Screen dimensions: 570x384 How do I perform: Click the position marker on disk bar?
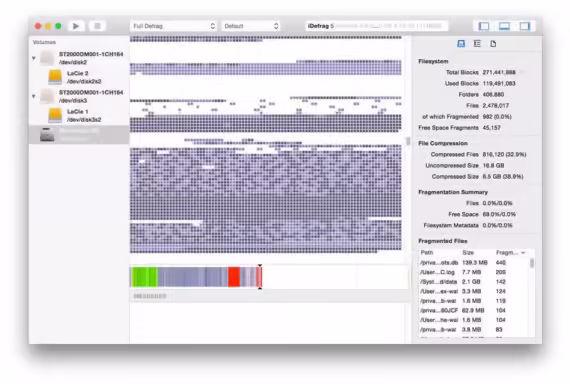click(x=260, y=277)
